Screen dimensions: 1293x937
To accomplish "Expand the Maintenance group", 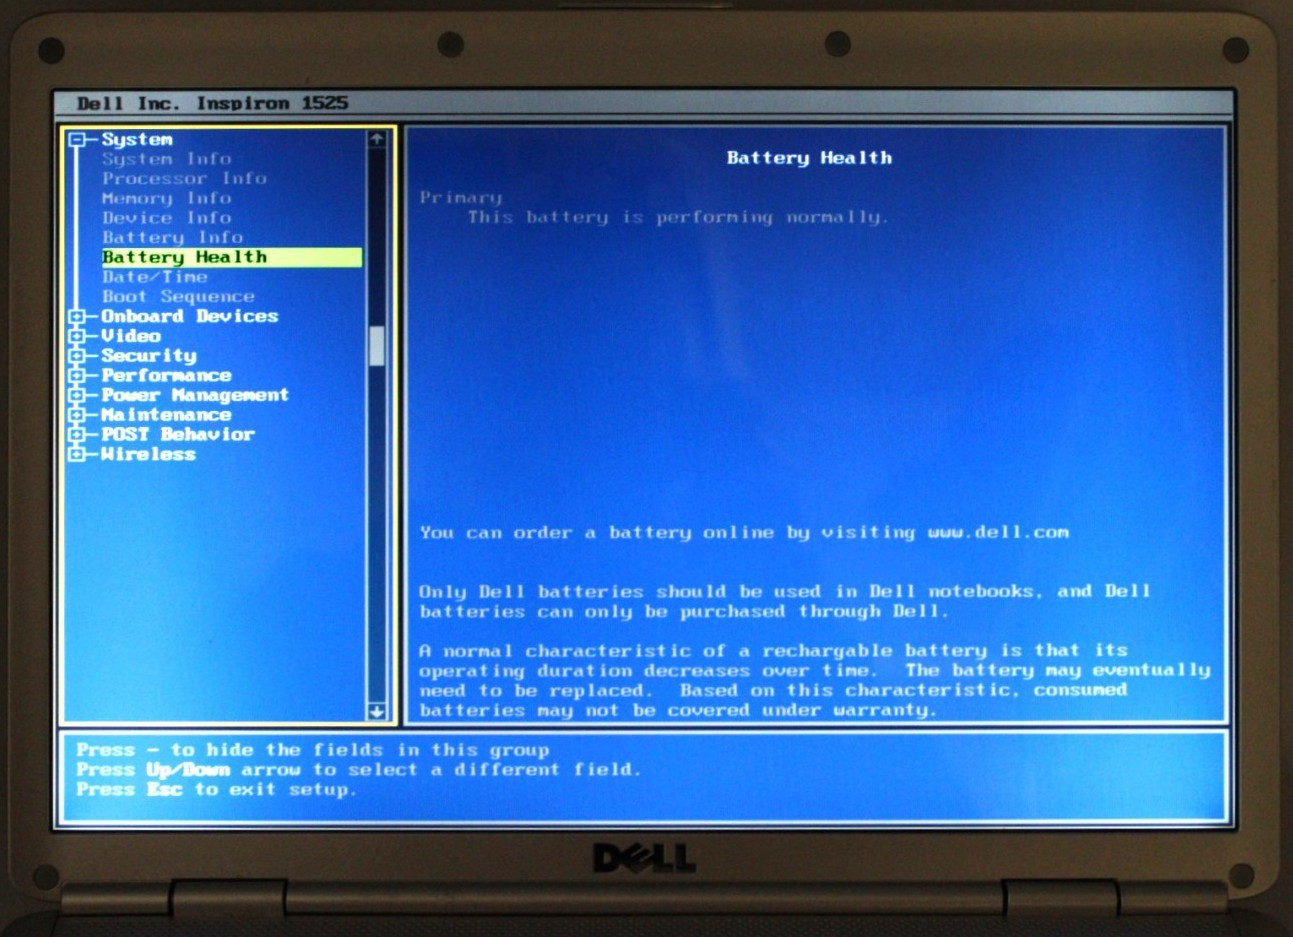I will (77, 415).
